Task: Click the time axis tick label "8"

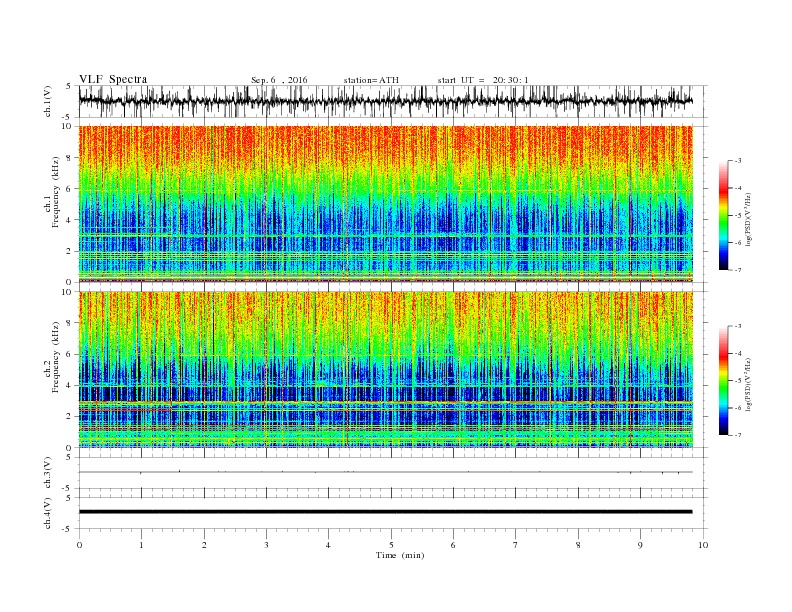Action: pyautogui.click(x=578, y=545)
